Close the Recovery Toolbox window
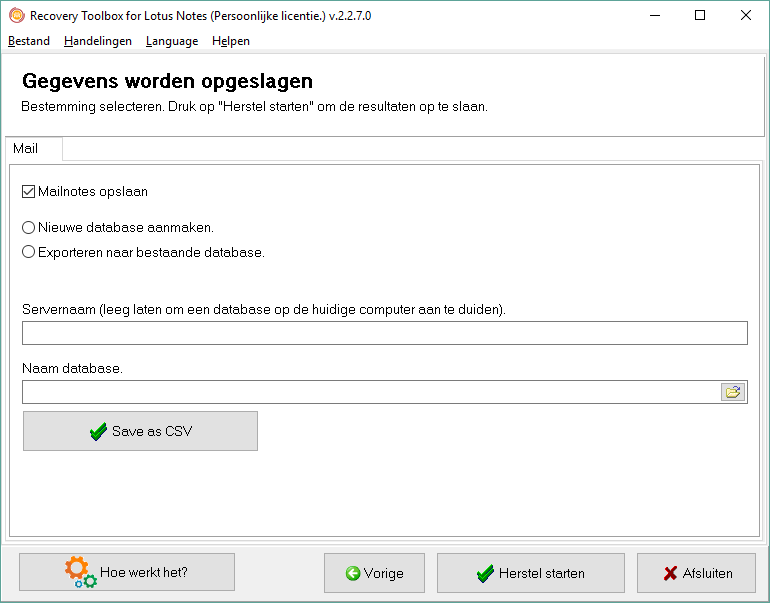The image size is (770, 603). tap(746, 16)
